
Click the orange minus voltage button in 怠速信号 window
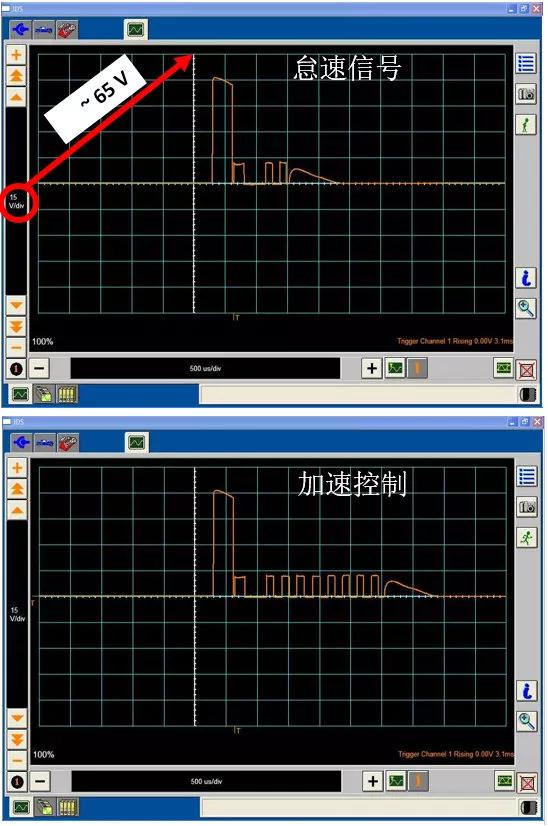[16, 347]
